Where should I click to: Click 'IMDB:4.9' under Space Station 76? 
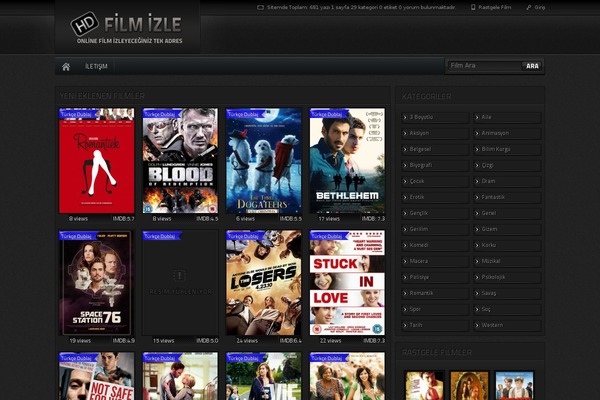(123, 341)
